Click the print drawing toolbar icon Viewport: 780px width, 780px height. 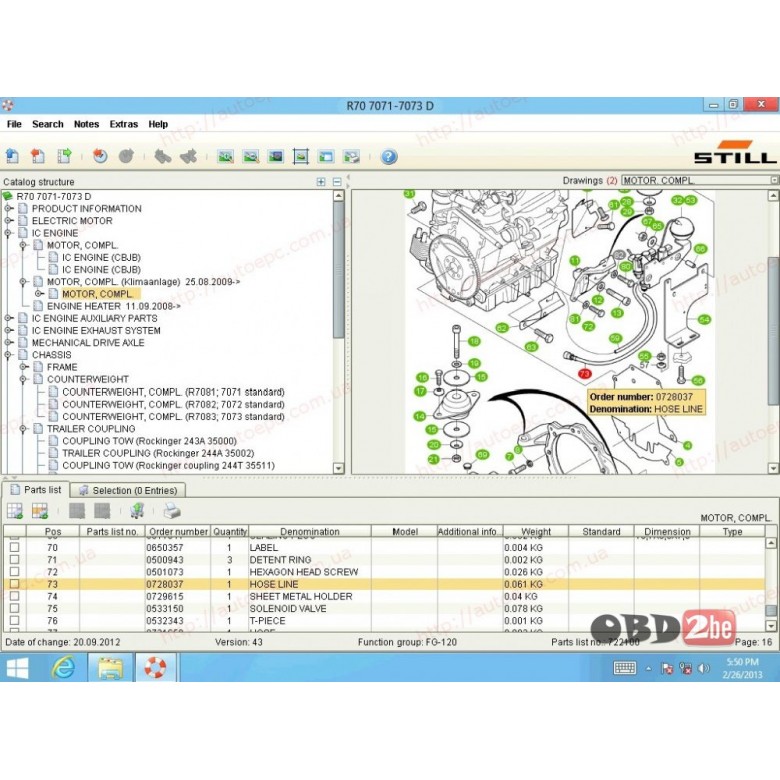[352, 157]
